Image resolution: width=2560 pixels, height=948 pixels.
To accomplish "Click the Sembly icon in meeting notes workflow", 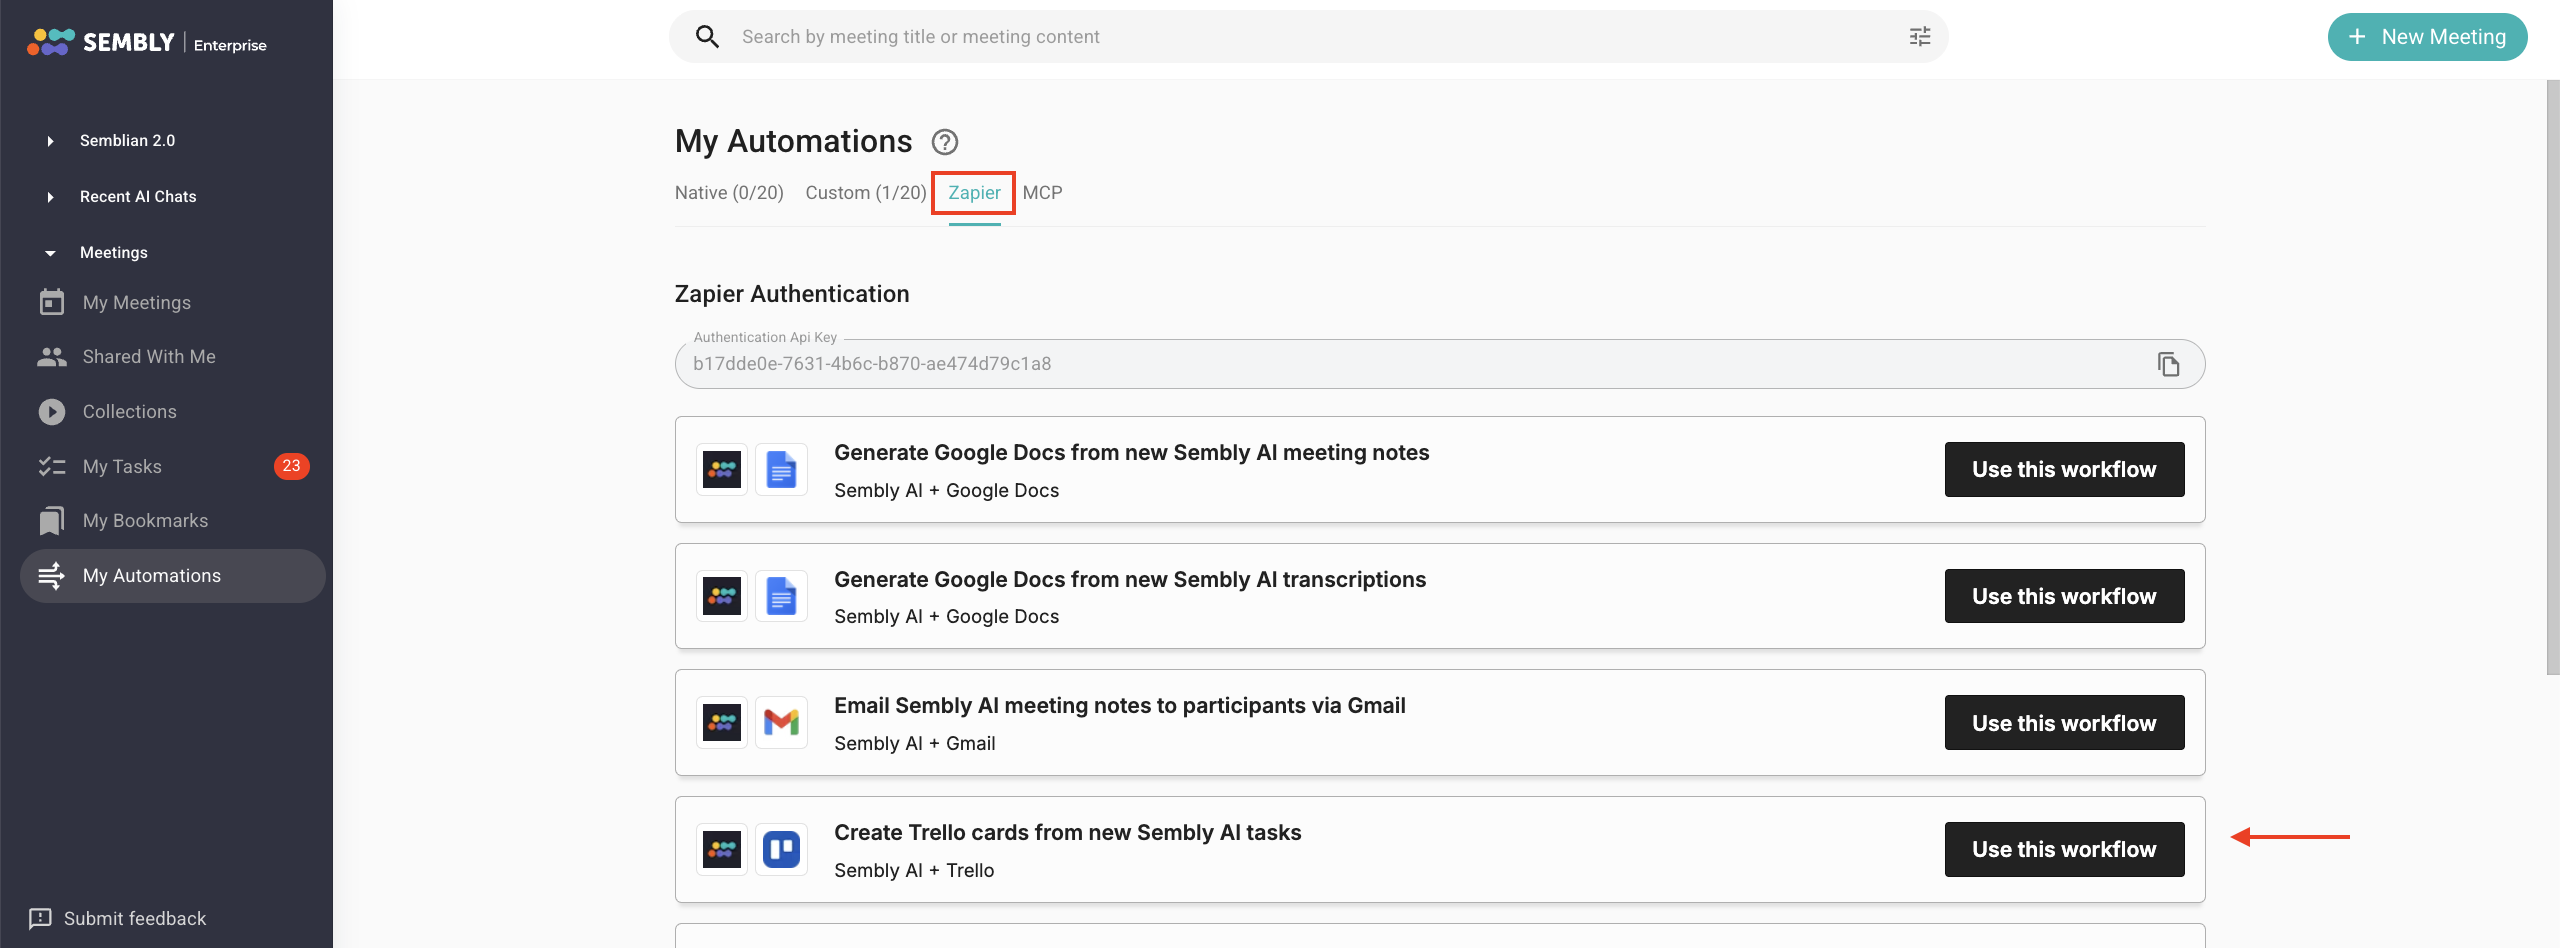I will (722, 470).
